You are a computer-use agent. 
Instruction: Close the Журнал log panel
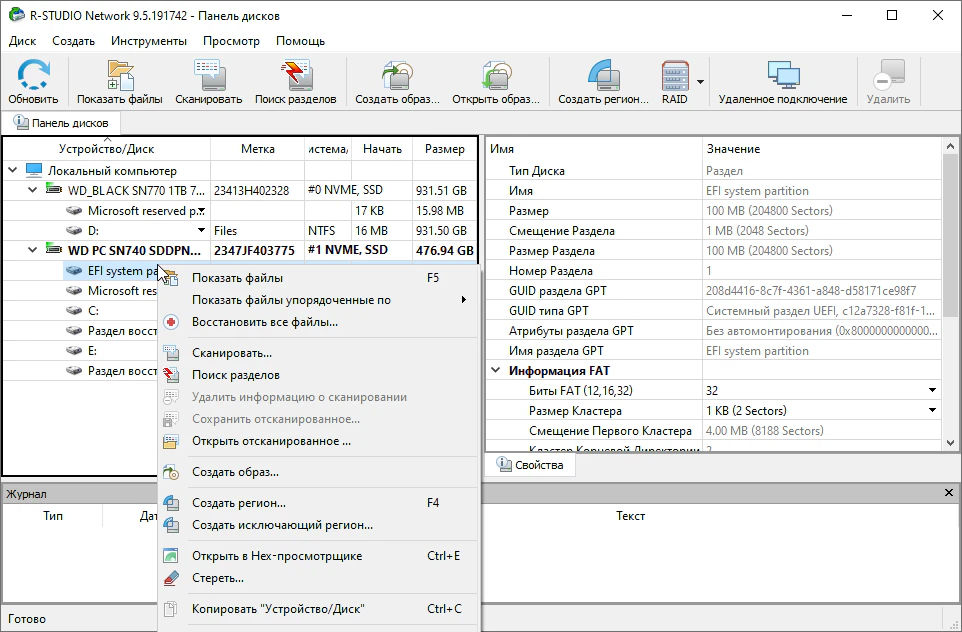point(949,493)
